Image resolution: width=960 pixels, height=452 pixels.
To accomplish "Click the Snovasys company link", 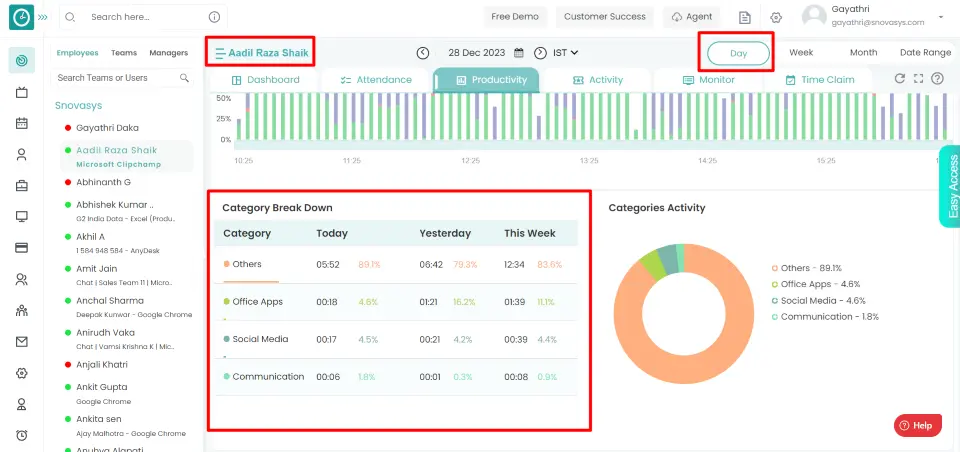I will click(78, 105).
